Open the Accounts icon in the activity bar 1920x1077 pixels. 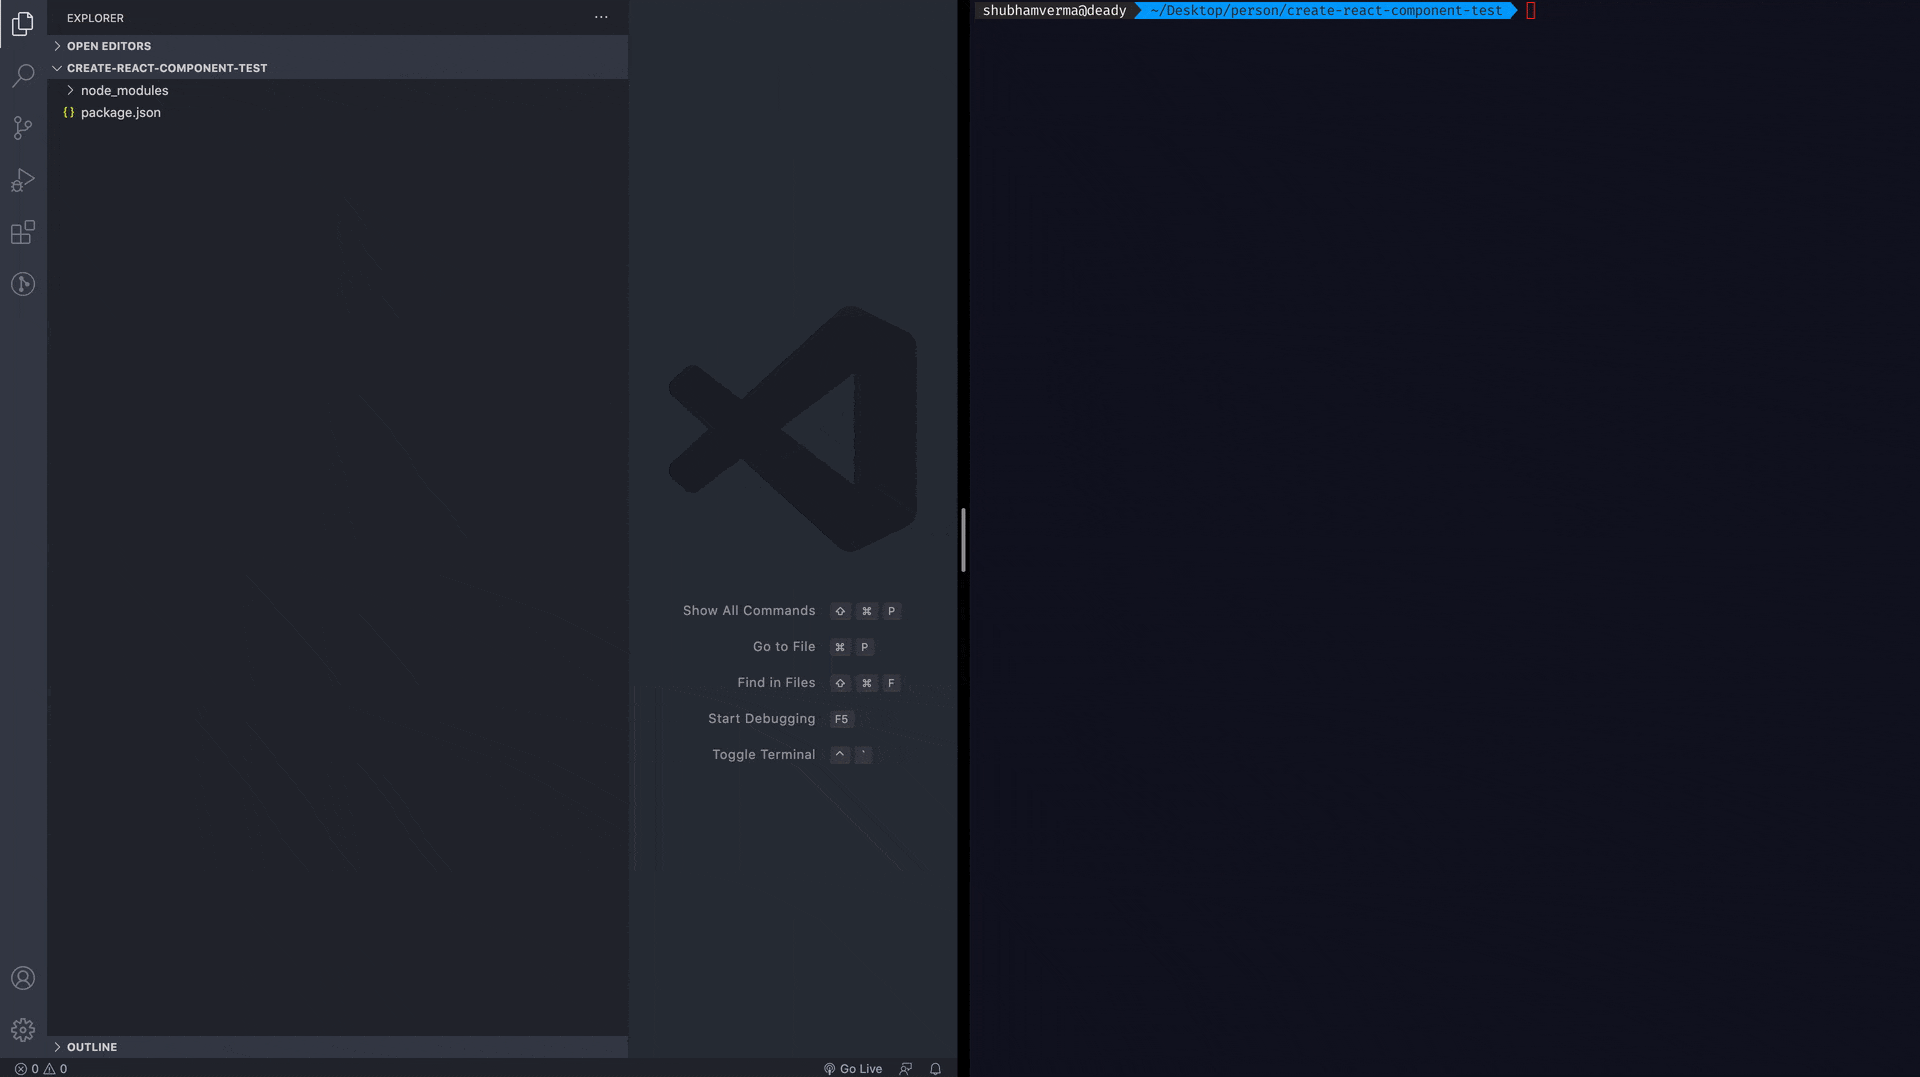[x=23, y=978]
